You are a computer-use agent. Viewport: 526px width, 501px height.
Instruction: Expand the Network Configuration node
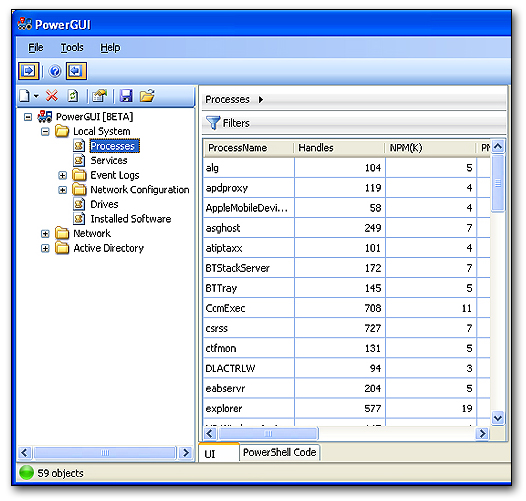62,190
